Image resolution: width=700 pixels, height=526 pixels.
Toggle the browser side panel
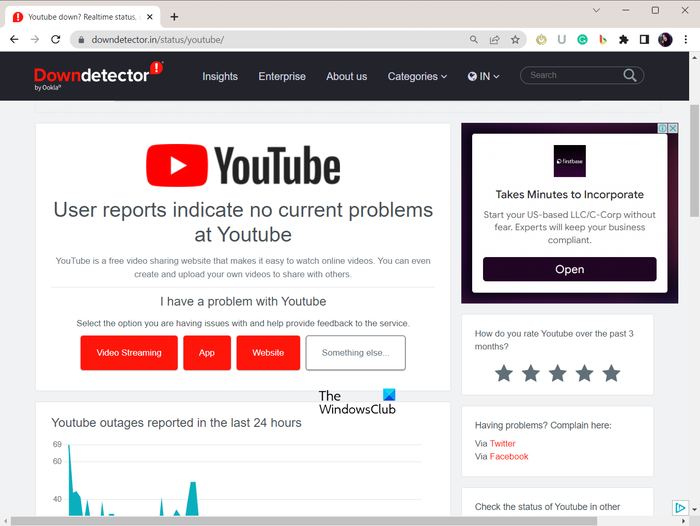pos(644,40)
